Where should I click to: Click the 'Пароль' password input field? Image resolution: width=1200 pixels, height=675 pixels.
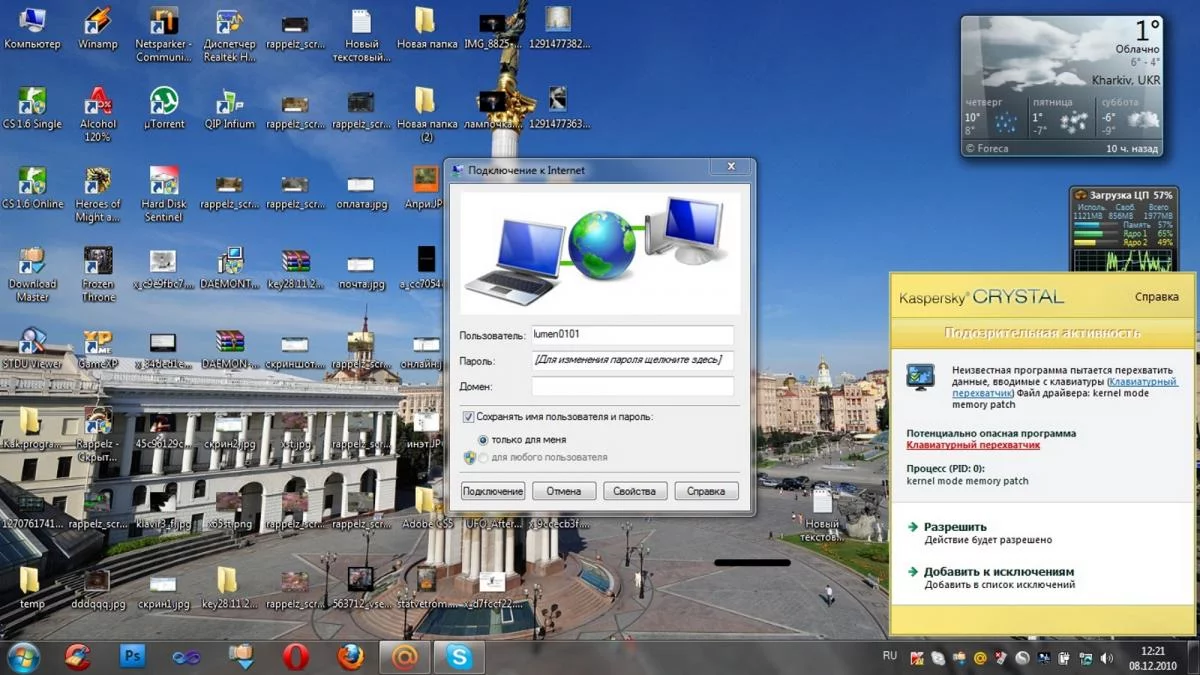pyautogui.click(x=632, y=360)
